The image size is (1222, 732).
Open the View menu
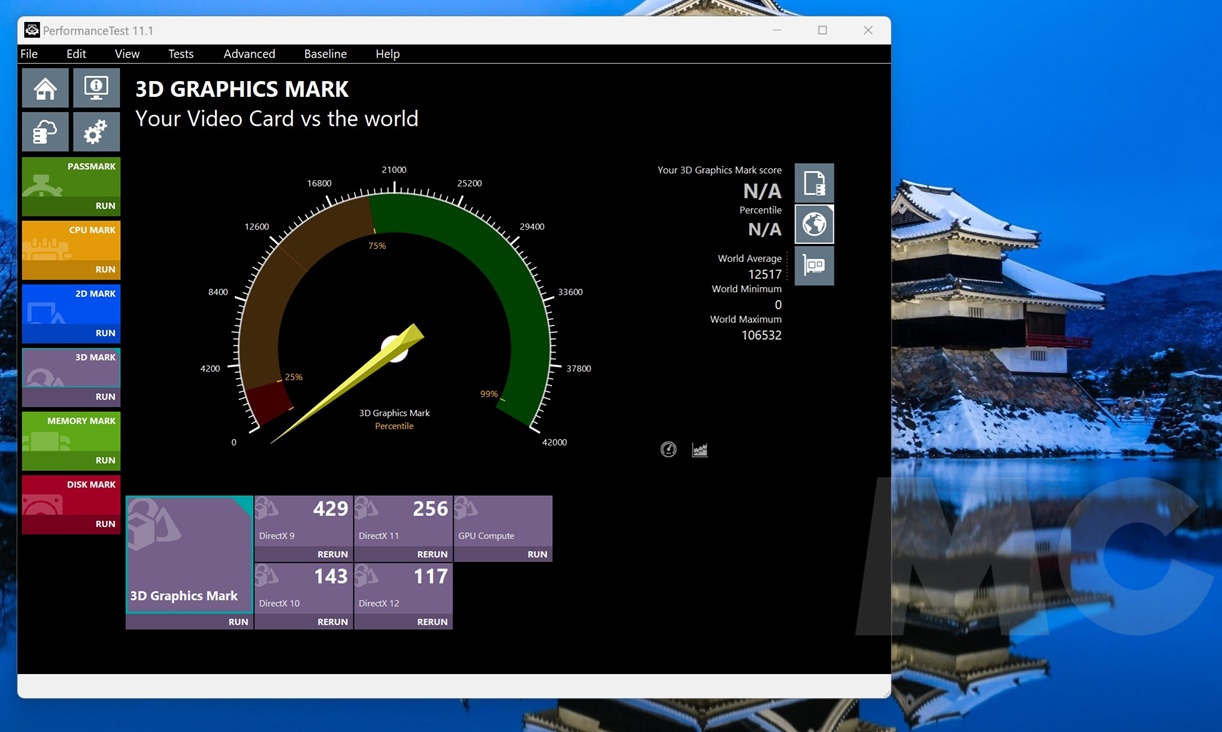pyautogui.click(x=127, y=54)
